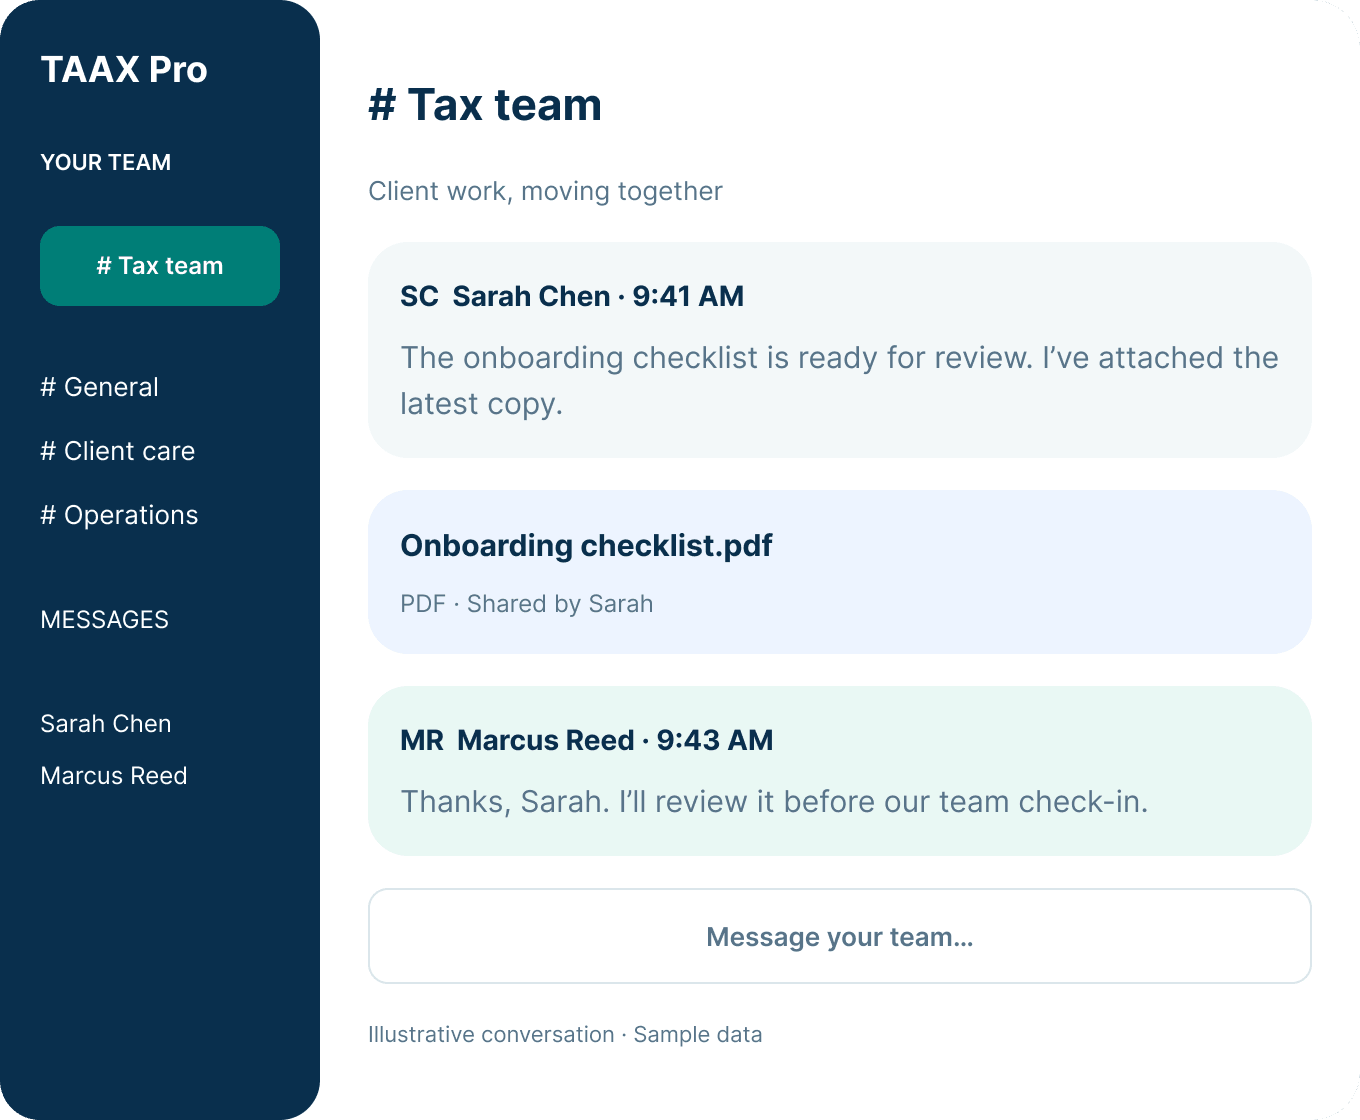This screenshot has width=1360, height=1120.
Task: Select Marcus Reed's name in message header
Action: point(546,740)
